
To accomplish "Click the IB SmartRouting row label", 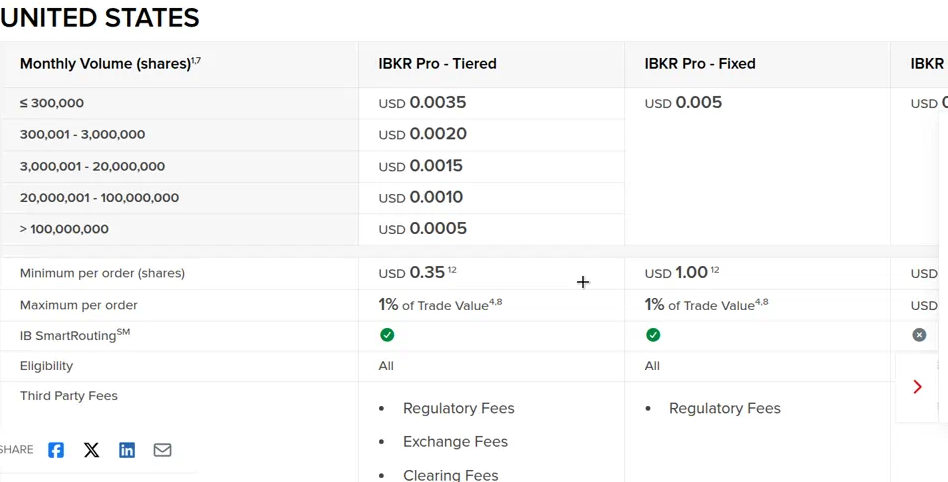I will point(75,335).
